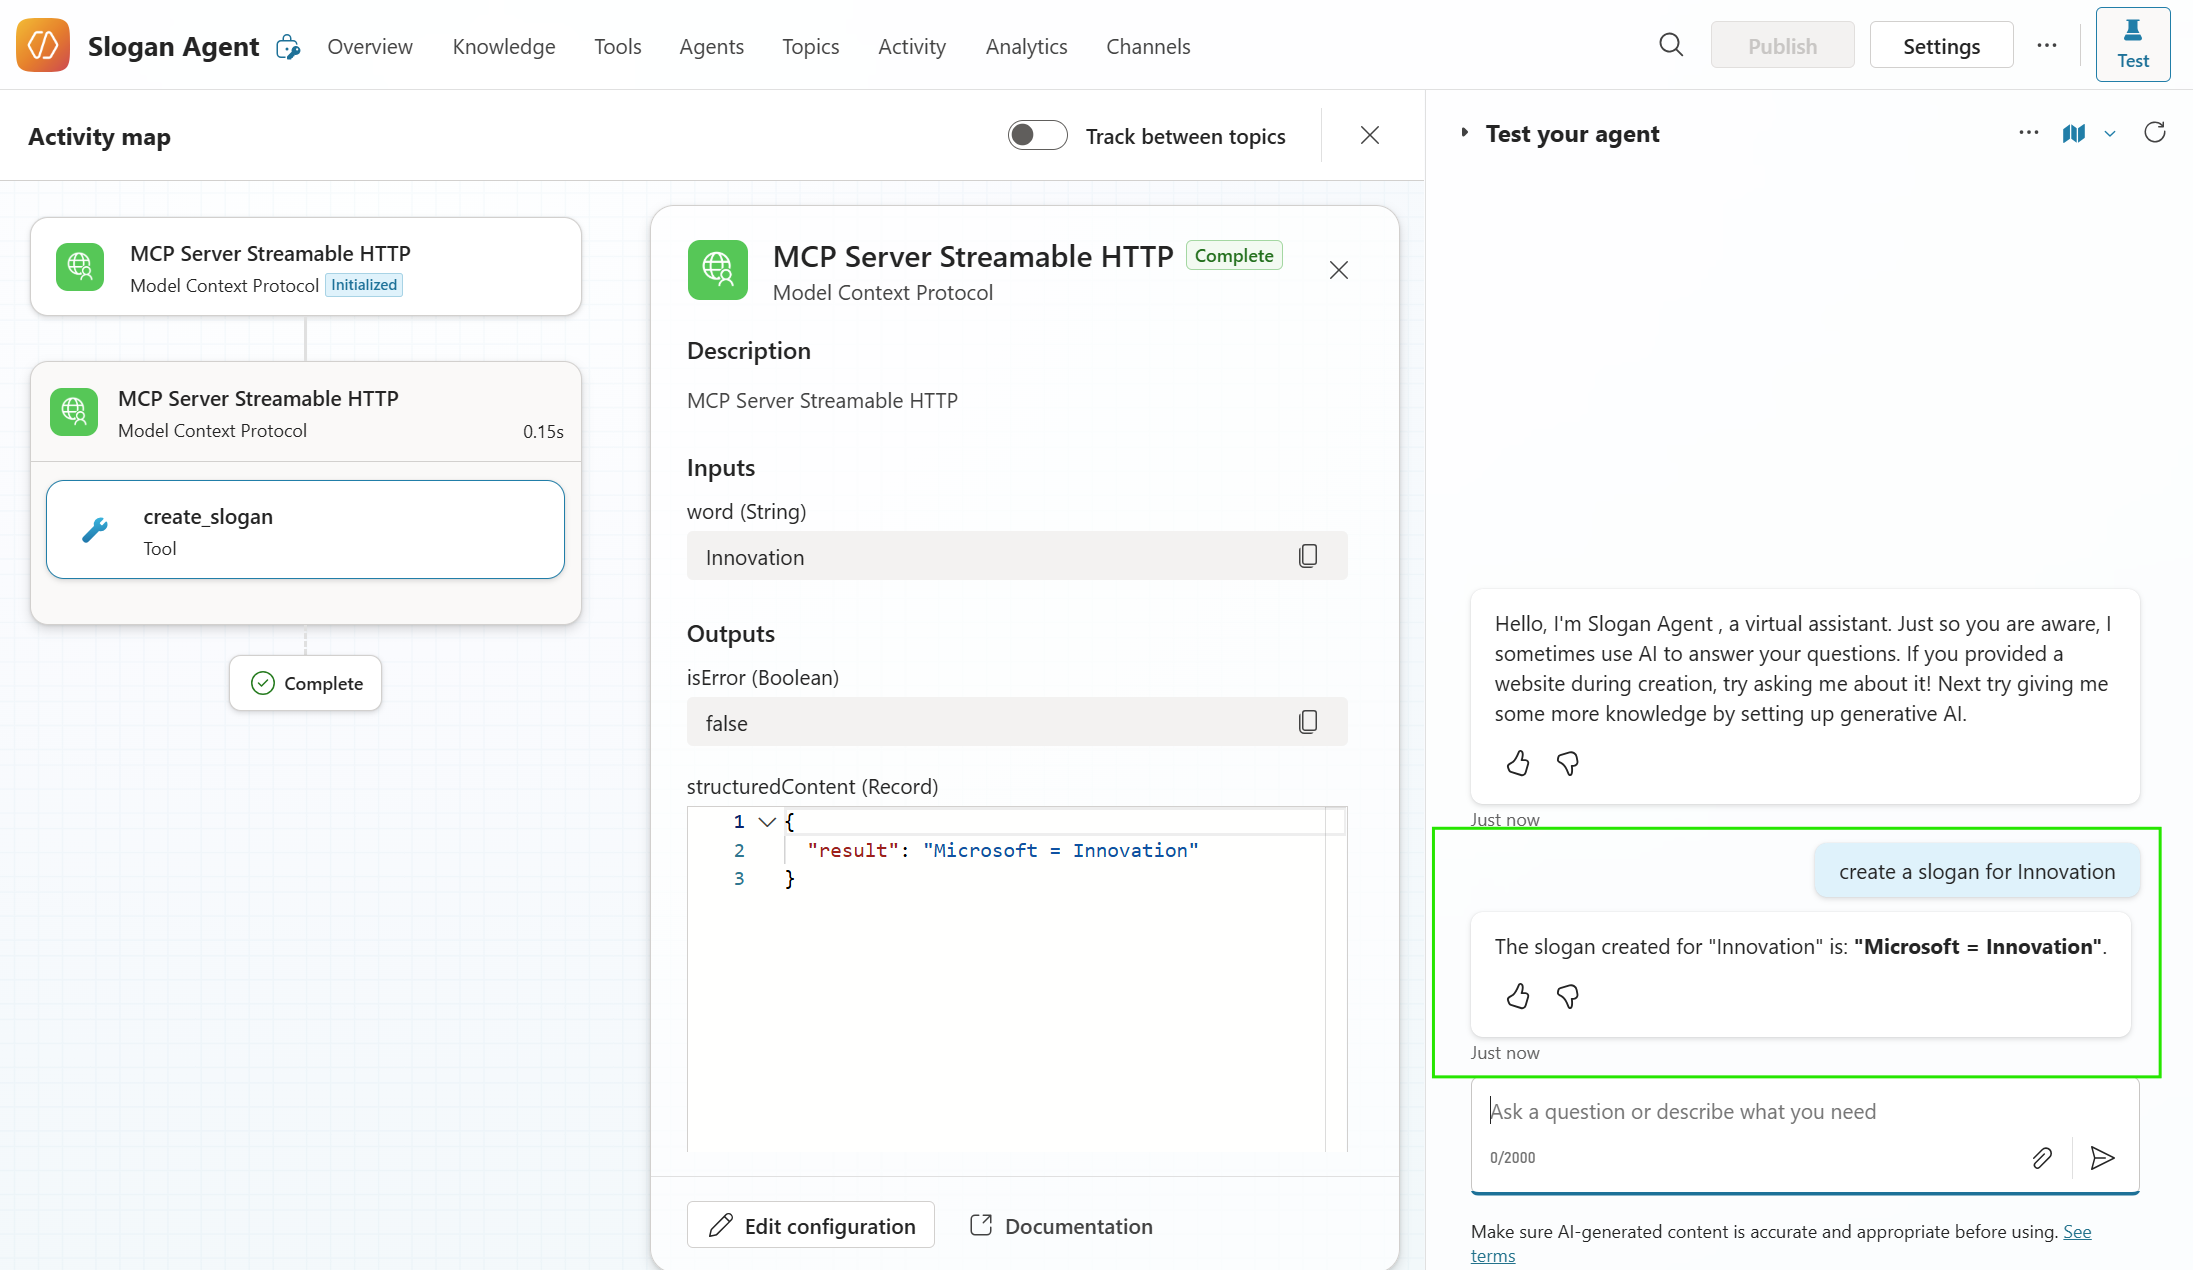The width and height of the screenshot is (2193, 1270).
Task: Select the create_slogan tool node
Action: pos(305,530)
